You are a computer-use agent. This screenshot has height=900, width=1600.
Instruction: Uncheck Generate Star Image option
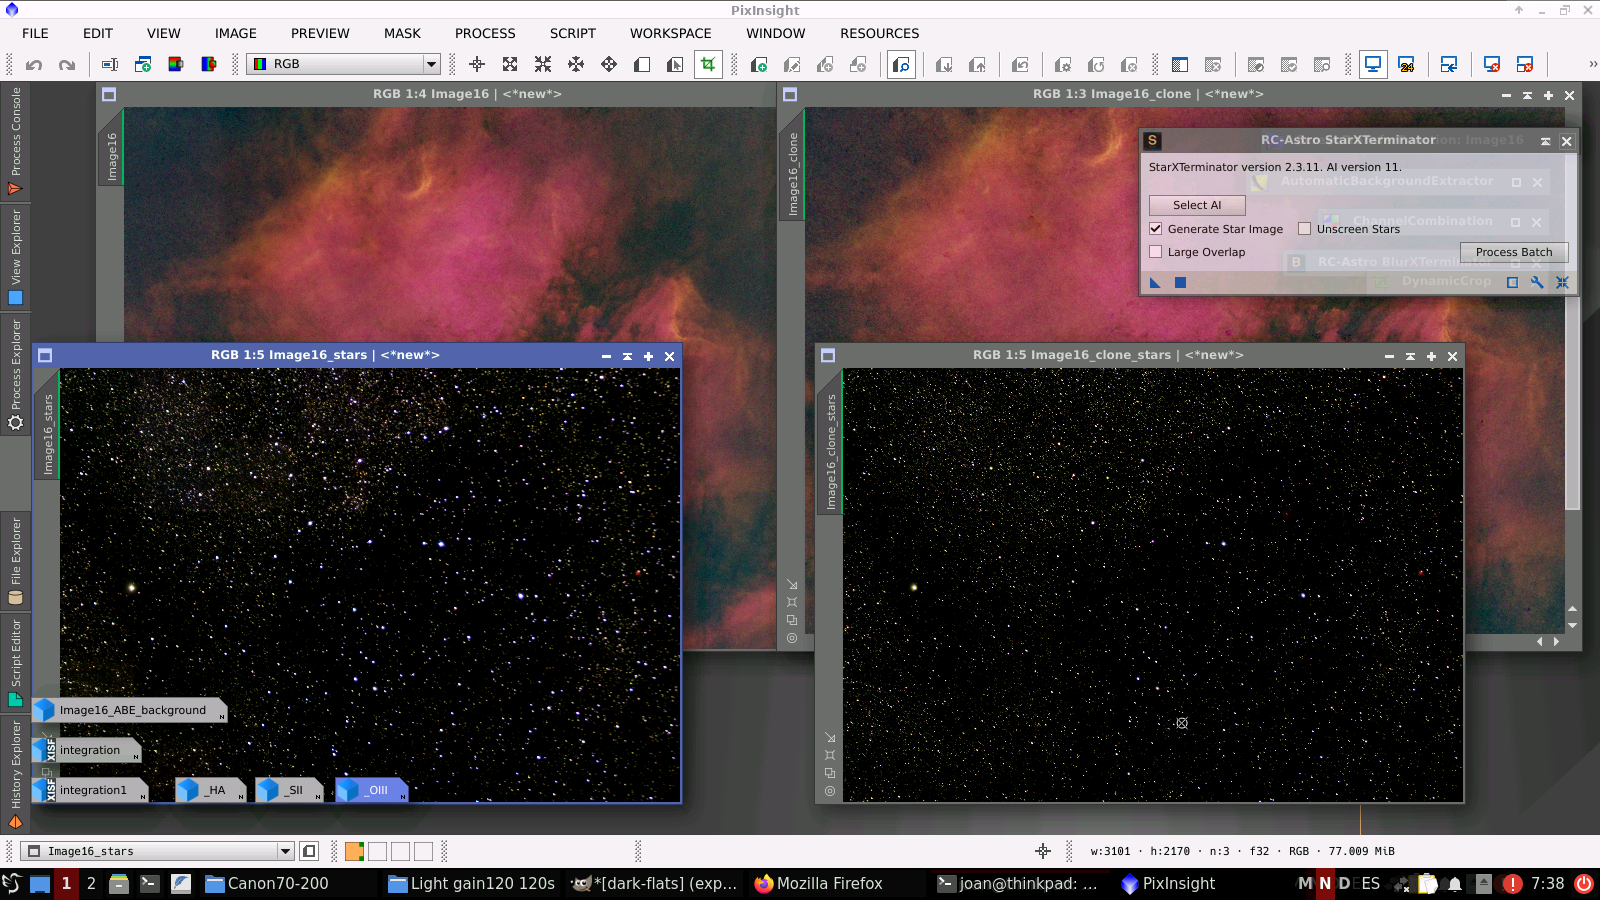1156,229
